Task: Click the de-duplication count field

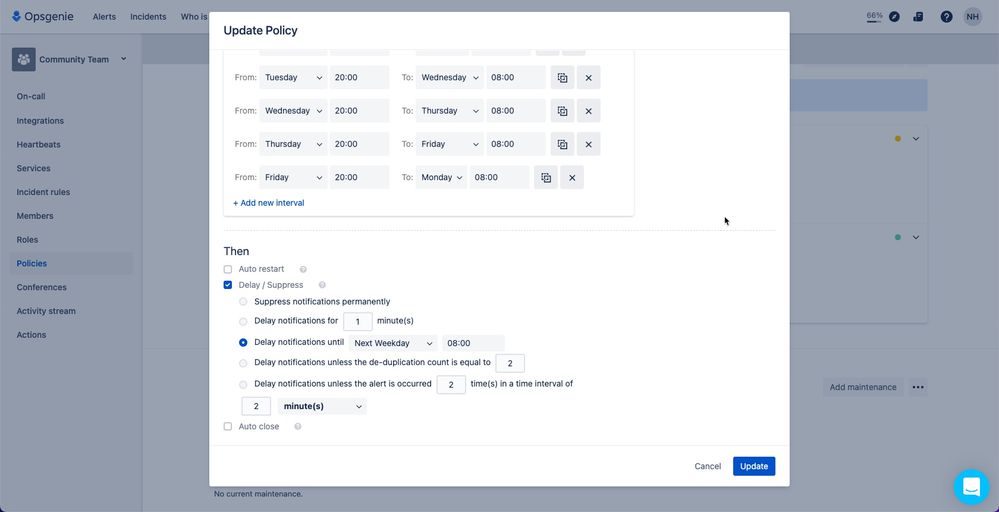Action: point(510,364)
